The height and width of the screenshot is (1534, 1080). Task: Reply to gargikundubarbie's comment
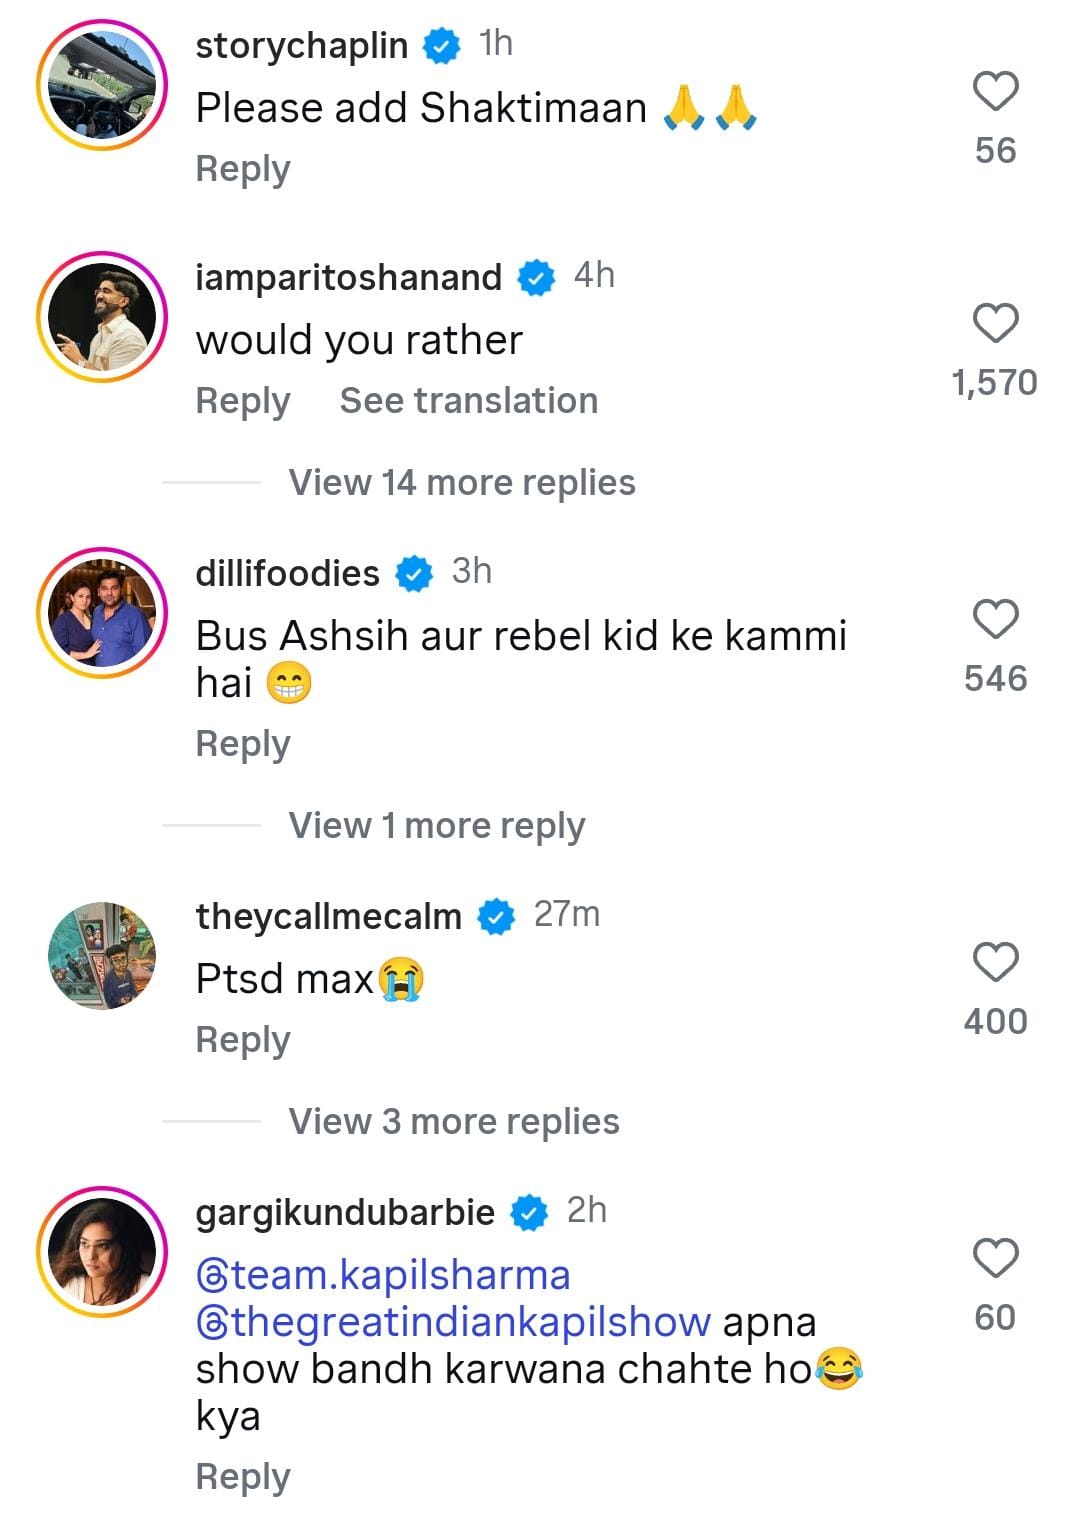[243, 1477]
